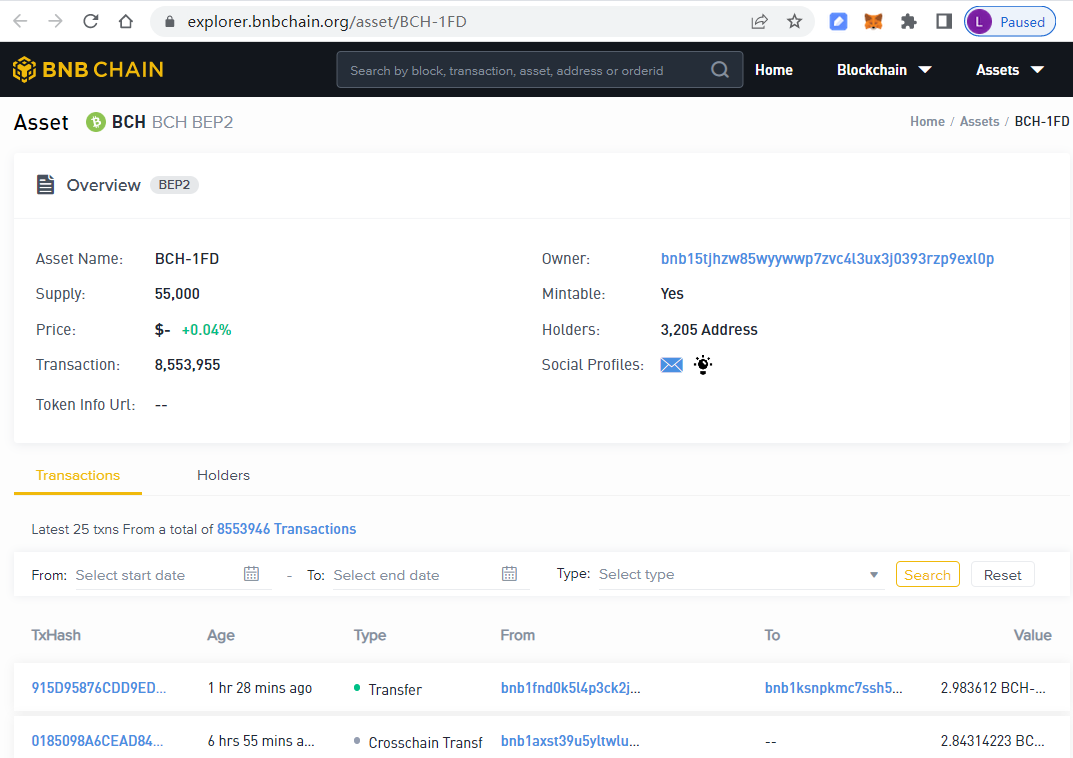Click the 8,553,955 transaction count

click(x=188, y=365)
